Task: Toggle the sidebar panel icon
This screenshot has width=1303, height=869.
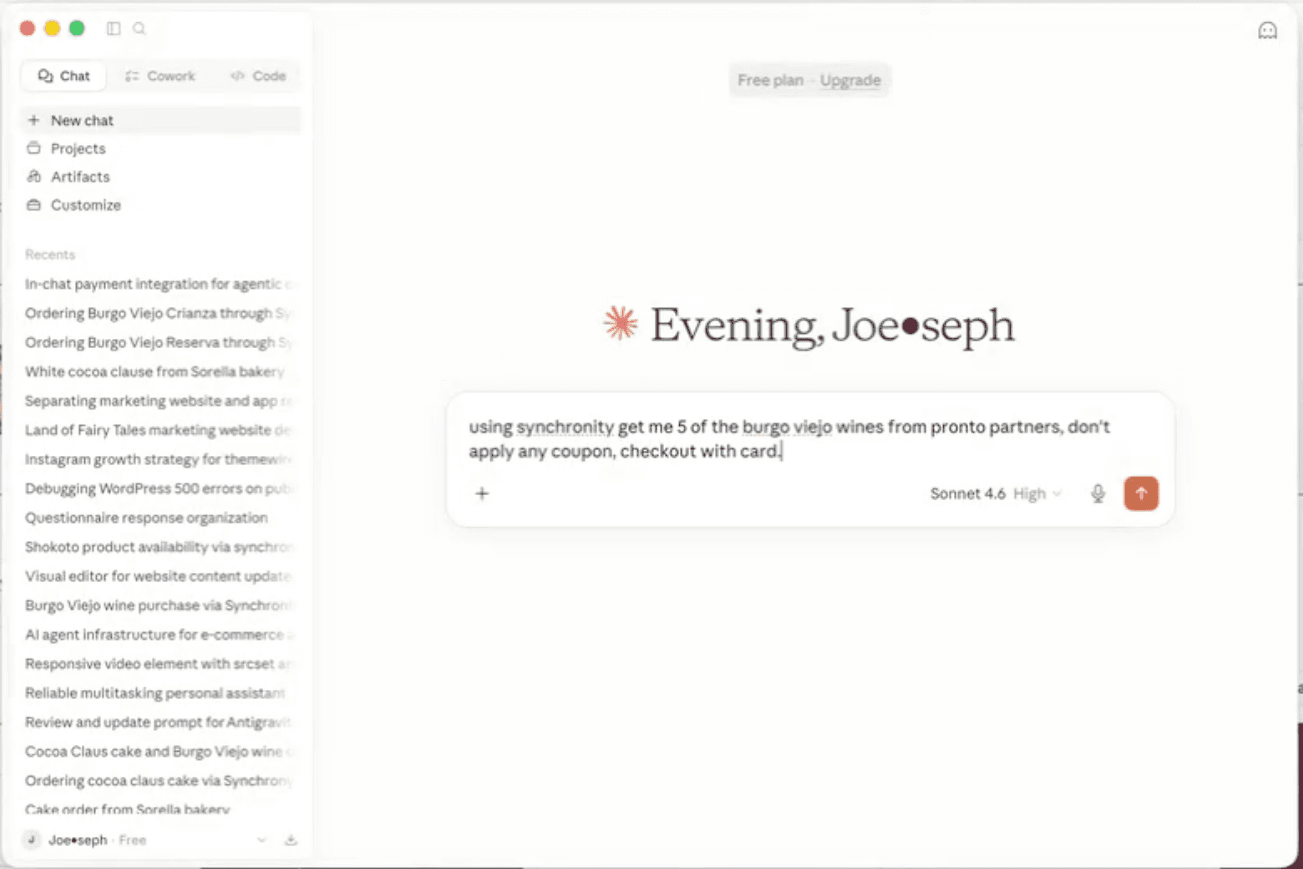Action: pyautogui.click(x=113, y=29)
